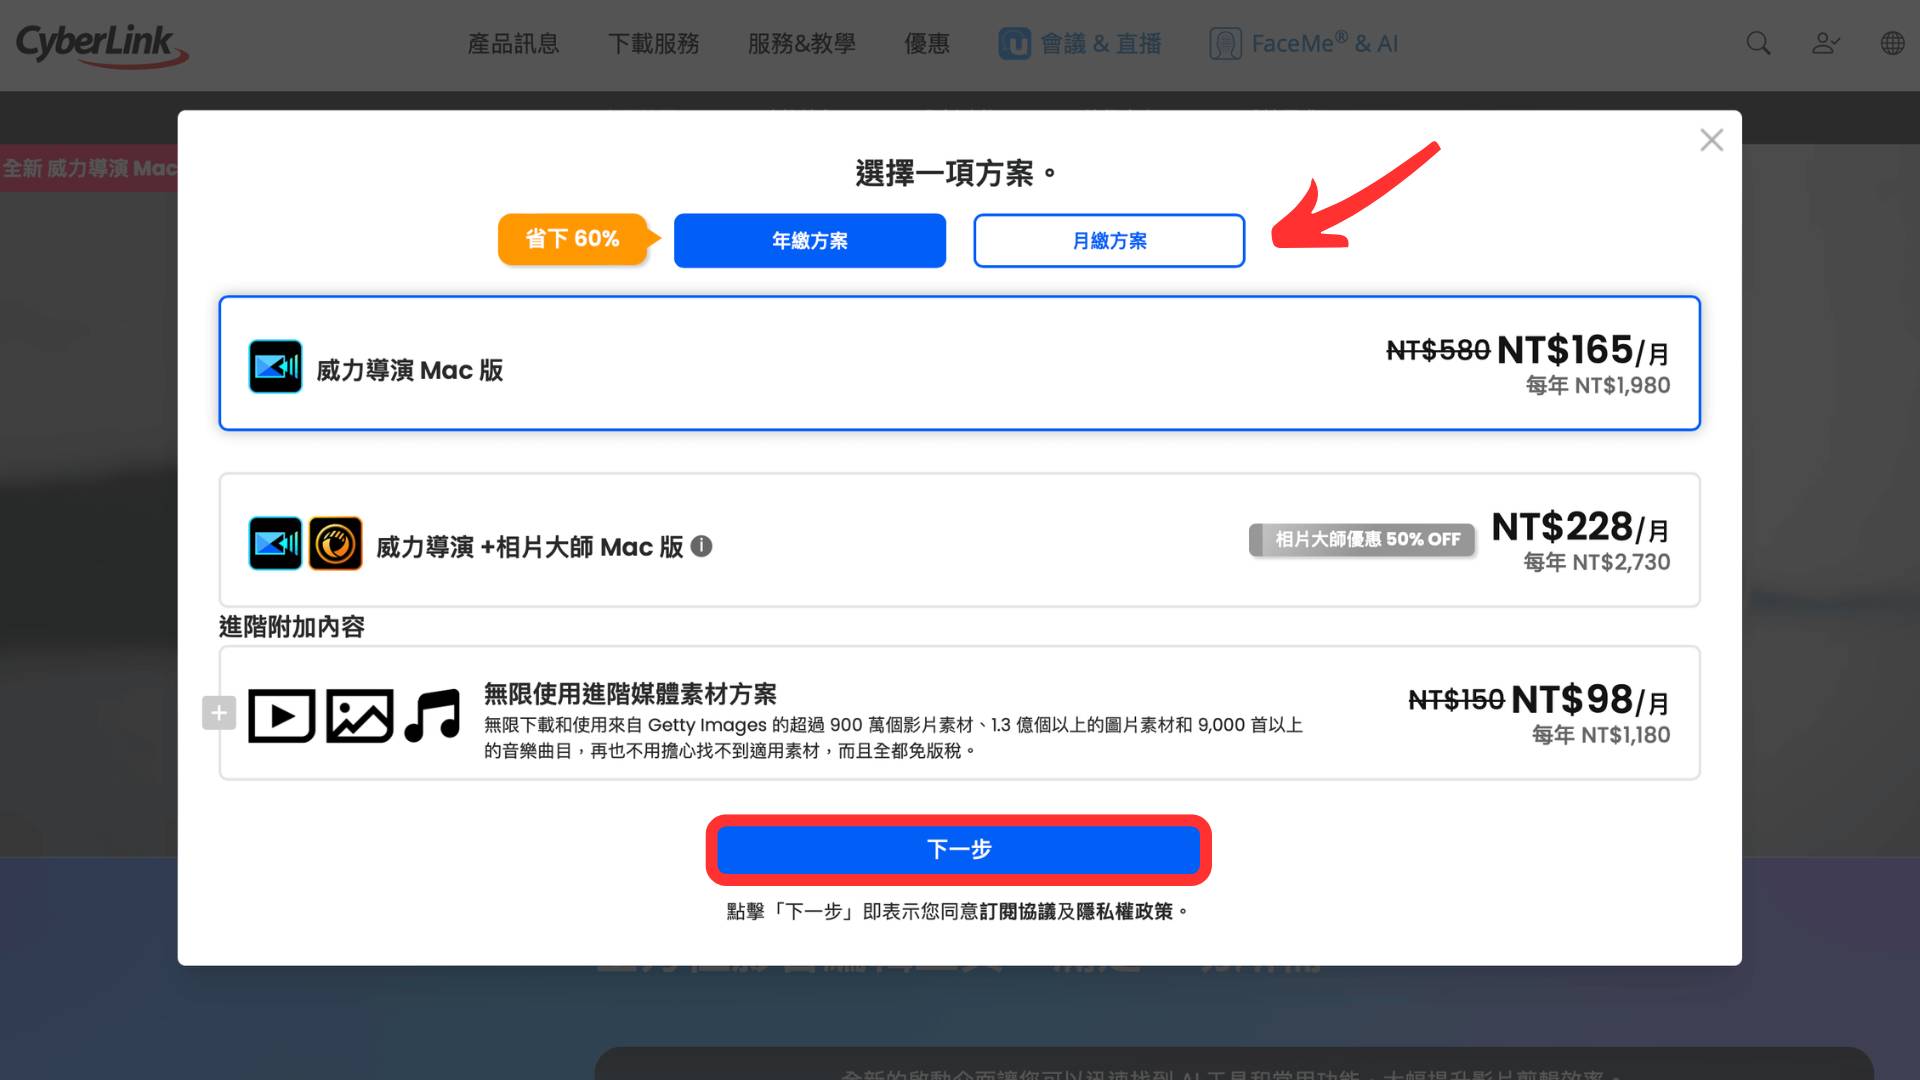Click the 選擇一項方案 heading
The image size is (1920, 1080).
click(x=956, y=173)
